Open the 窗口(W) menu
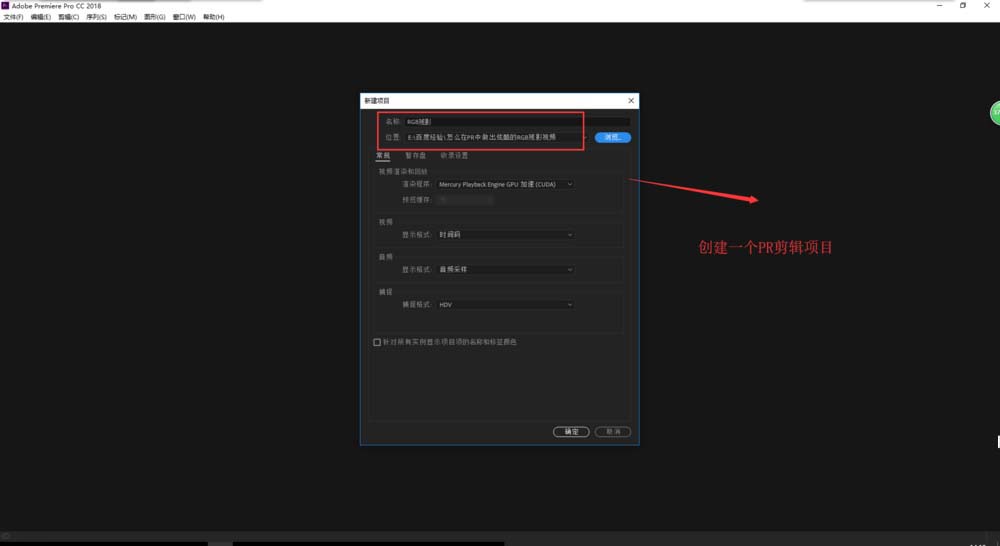The height and width of the screenshot is (546, 1000). point(184,17)
